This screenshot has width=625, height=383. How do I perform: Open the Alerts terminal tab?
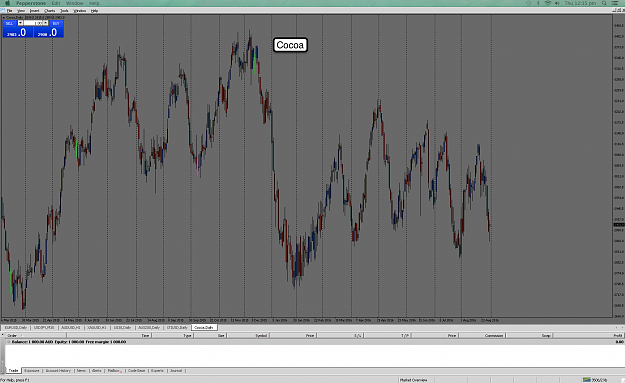click(97, 371)
